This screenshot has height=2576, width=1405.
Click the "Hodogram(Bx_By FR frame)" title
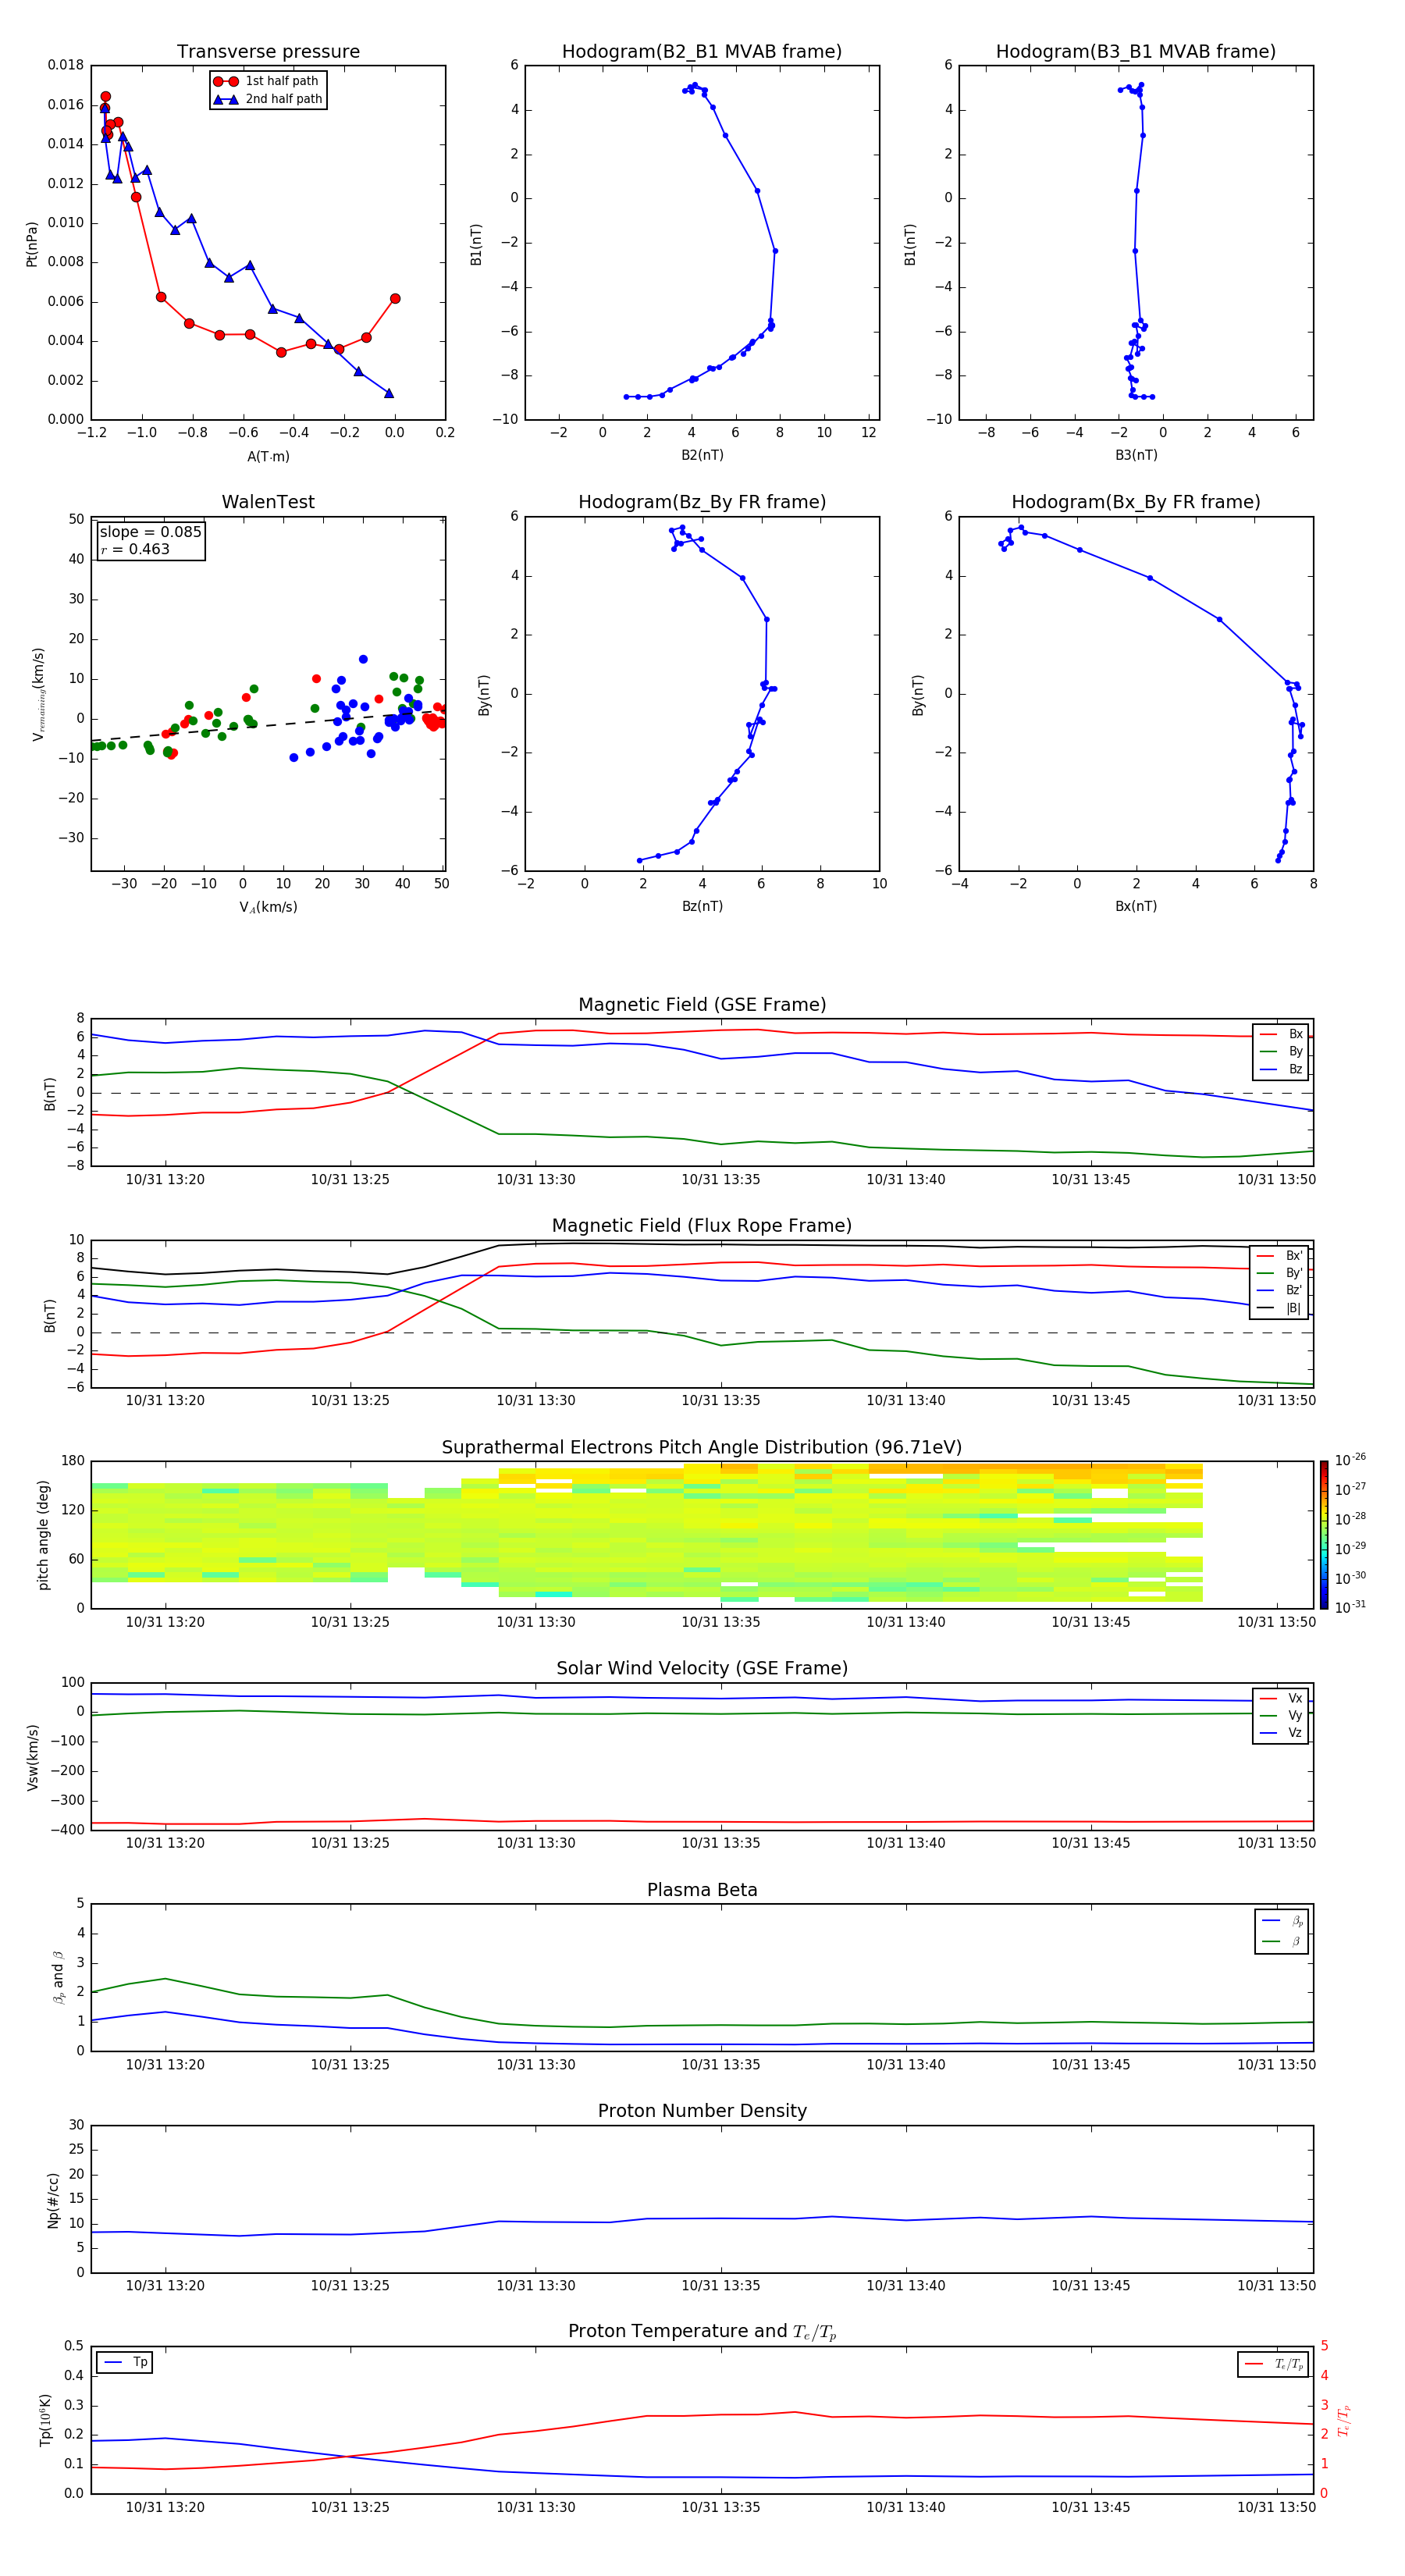(x=1136, y=502)
